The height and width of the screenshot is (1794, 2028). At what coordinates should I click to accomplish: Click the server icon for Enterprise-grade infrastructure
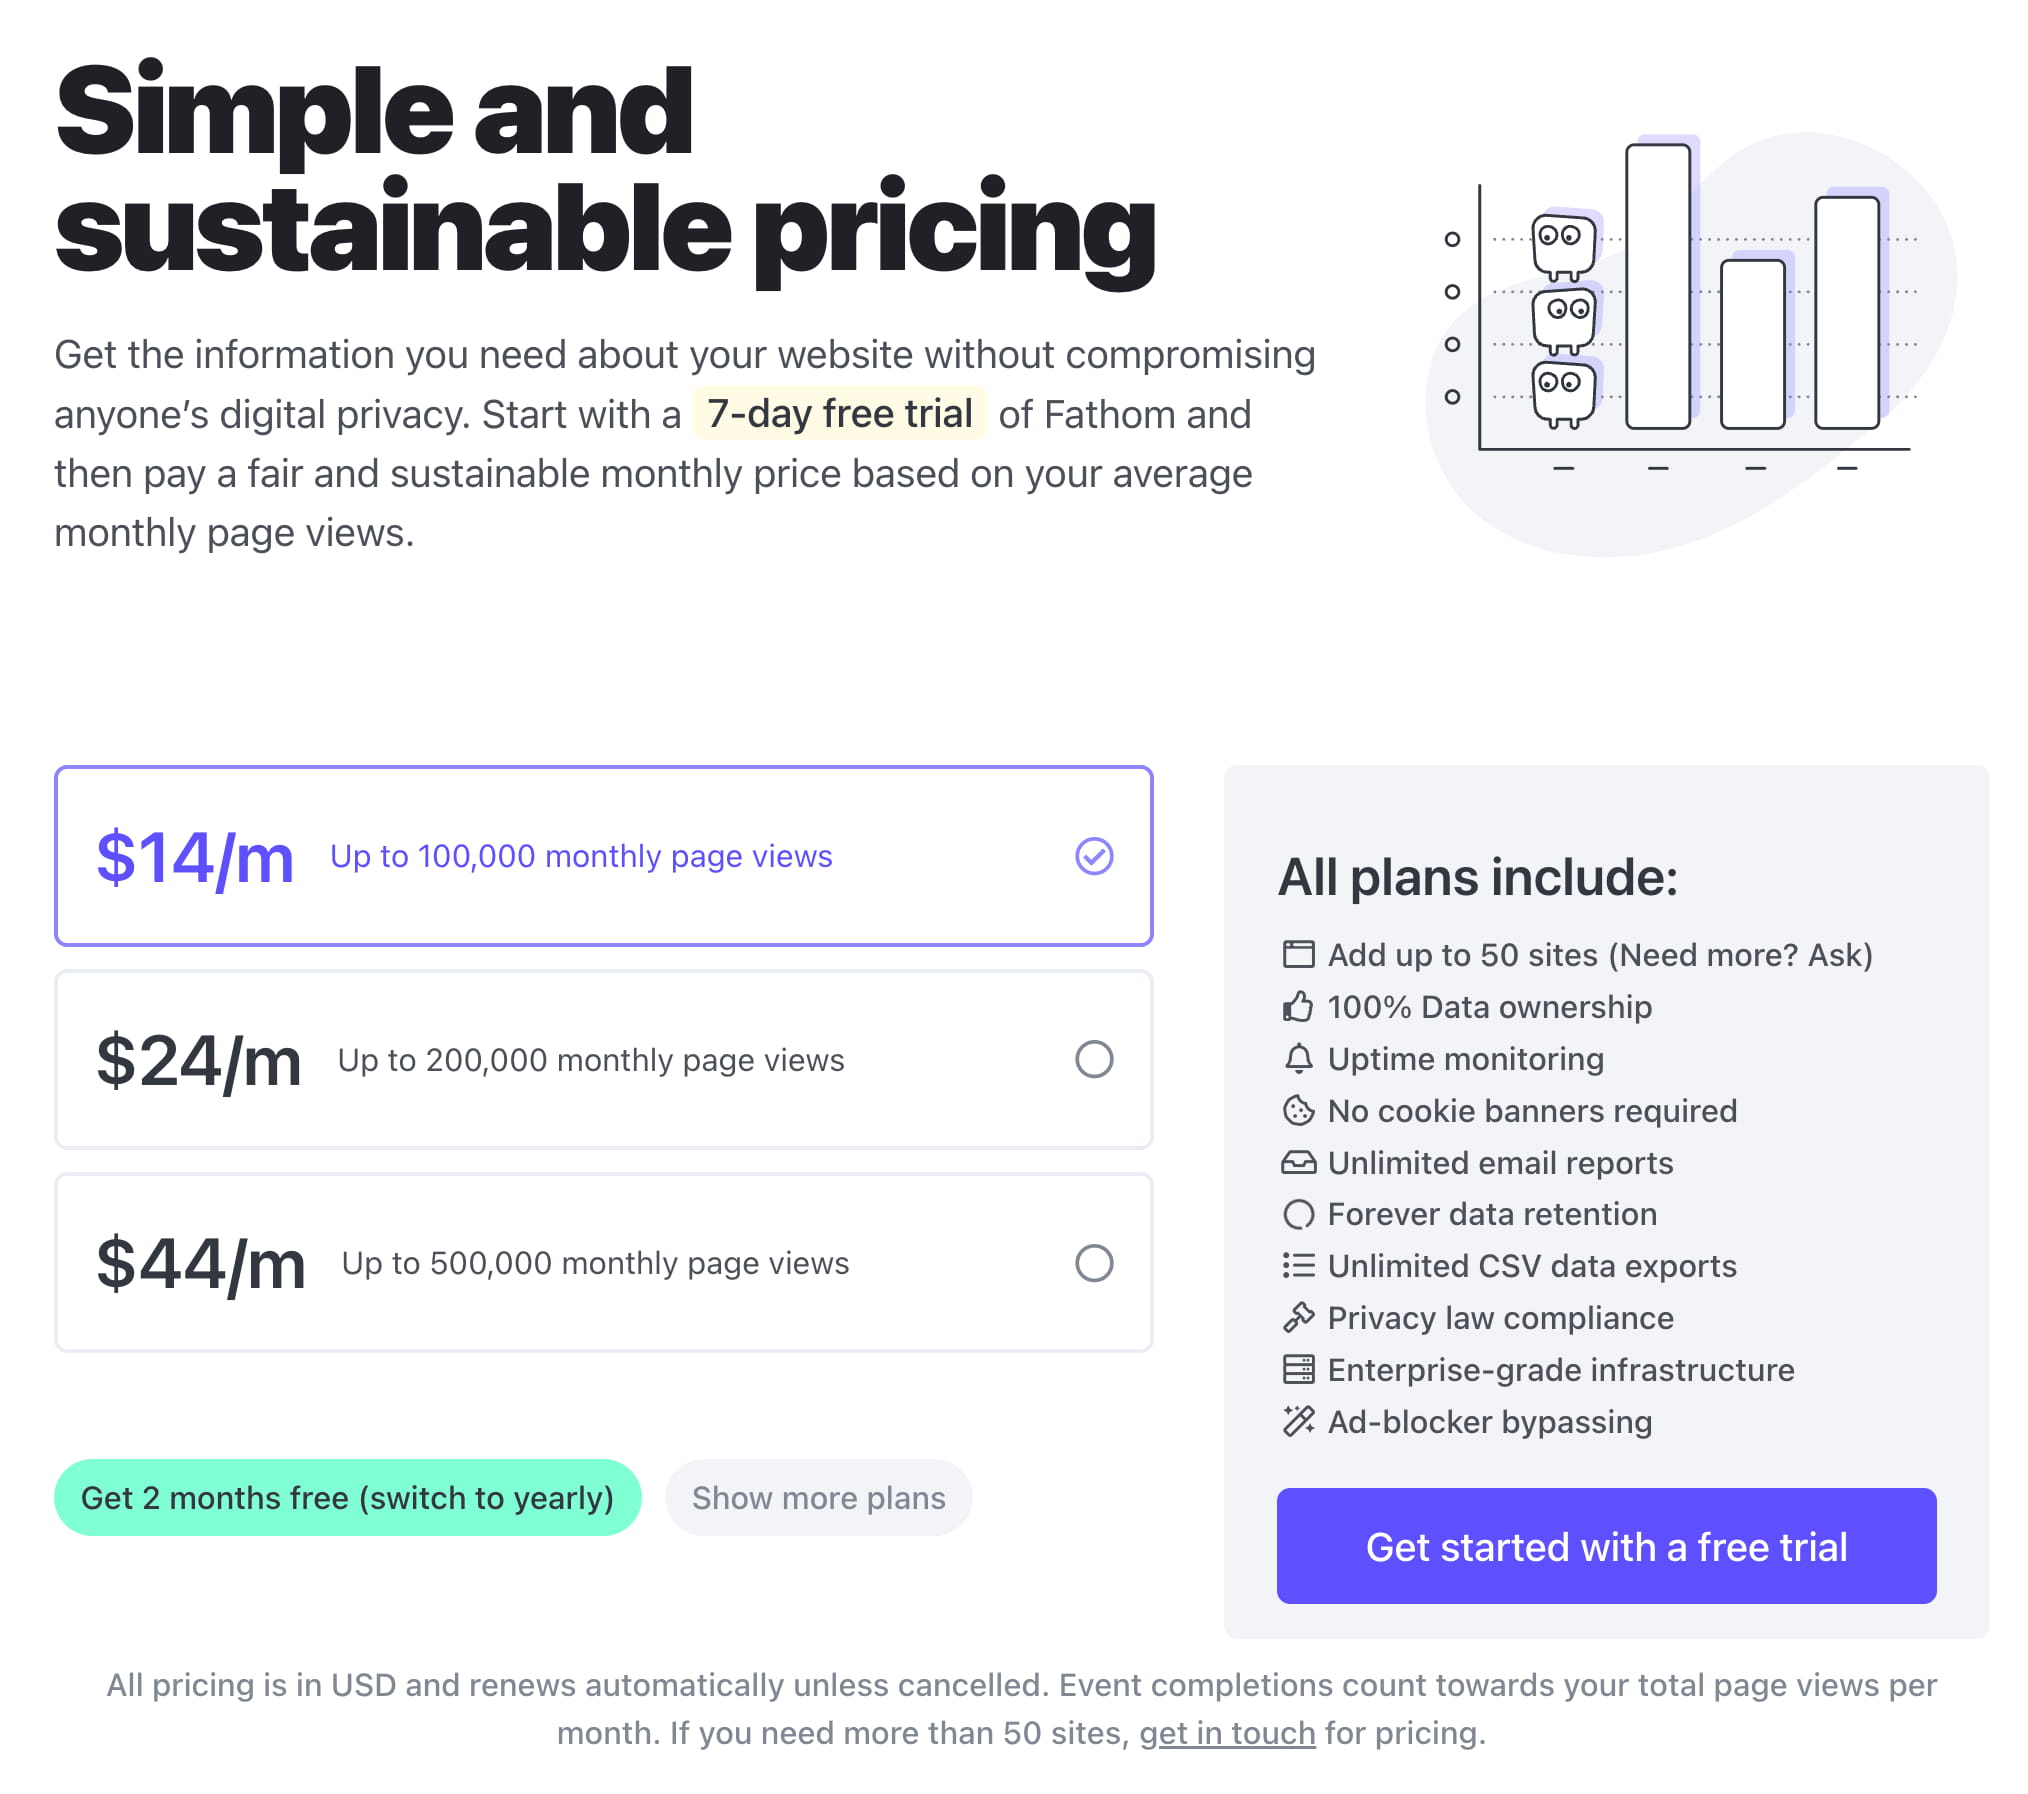[1298, 1369]
